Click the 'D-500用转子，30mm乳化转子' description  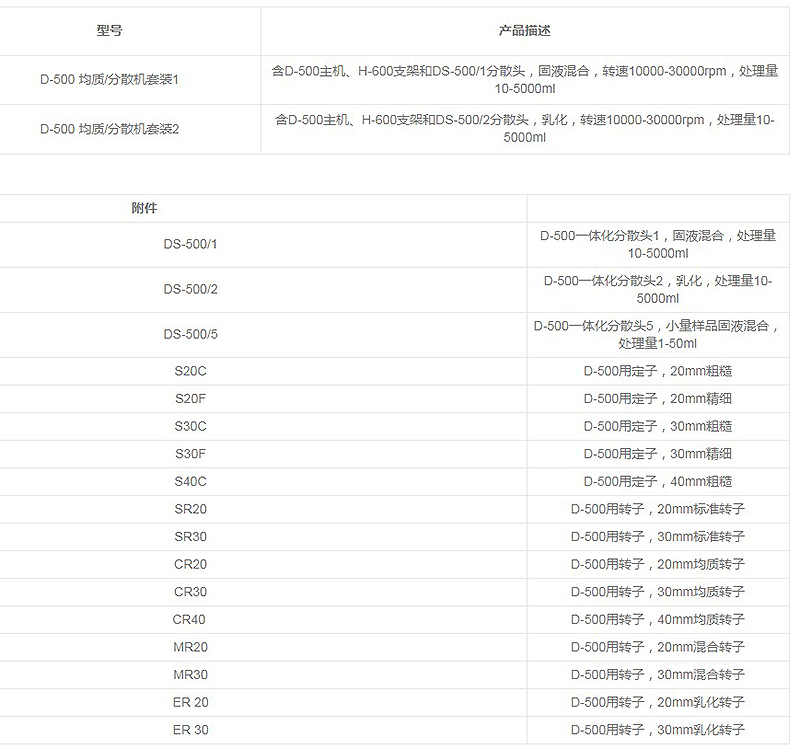point(658,730)
